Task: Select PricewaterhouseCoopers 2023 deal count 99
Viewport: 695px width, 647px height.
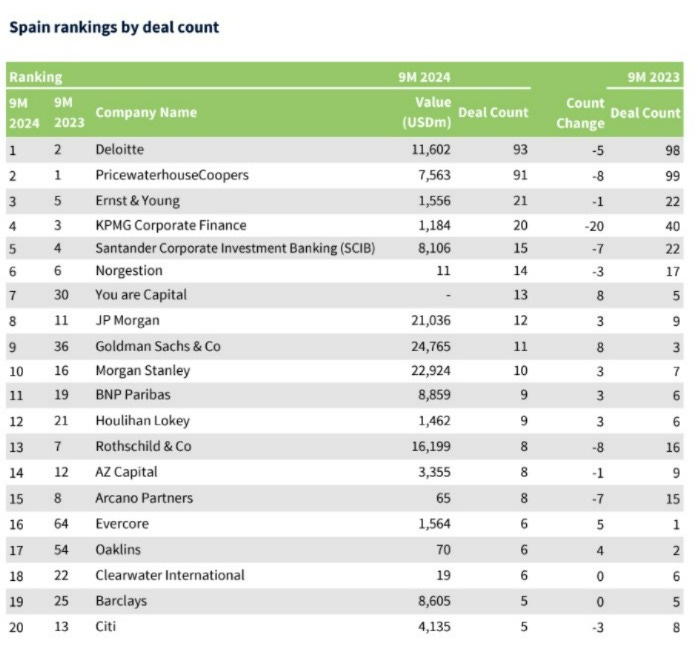Action: tap(672, 176)
